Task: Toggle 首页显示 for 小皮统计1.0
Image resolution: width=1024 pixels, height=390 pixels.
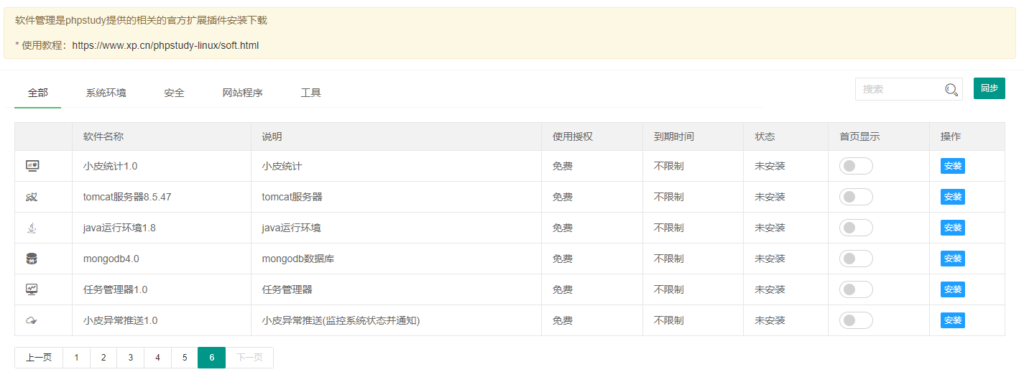Action: 856,166
